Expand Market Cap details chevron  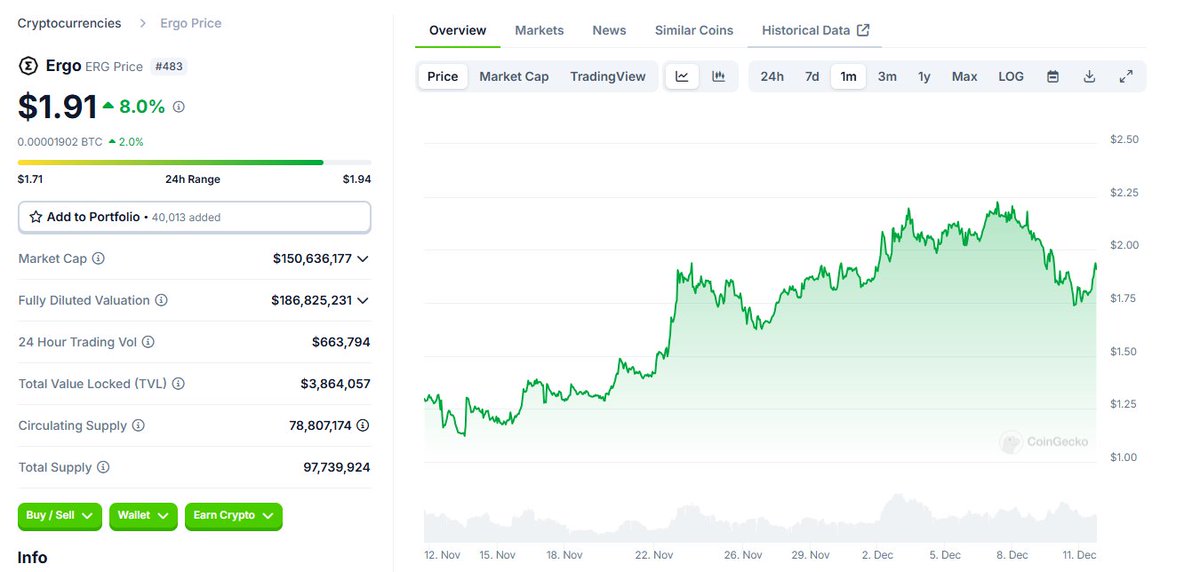click(363, 259)
